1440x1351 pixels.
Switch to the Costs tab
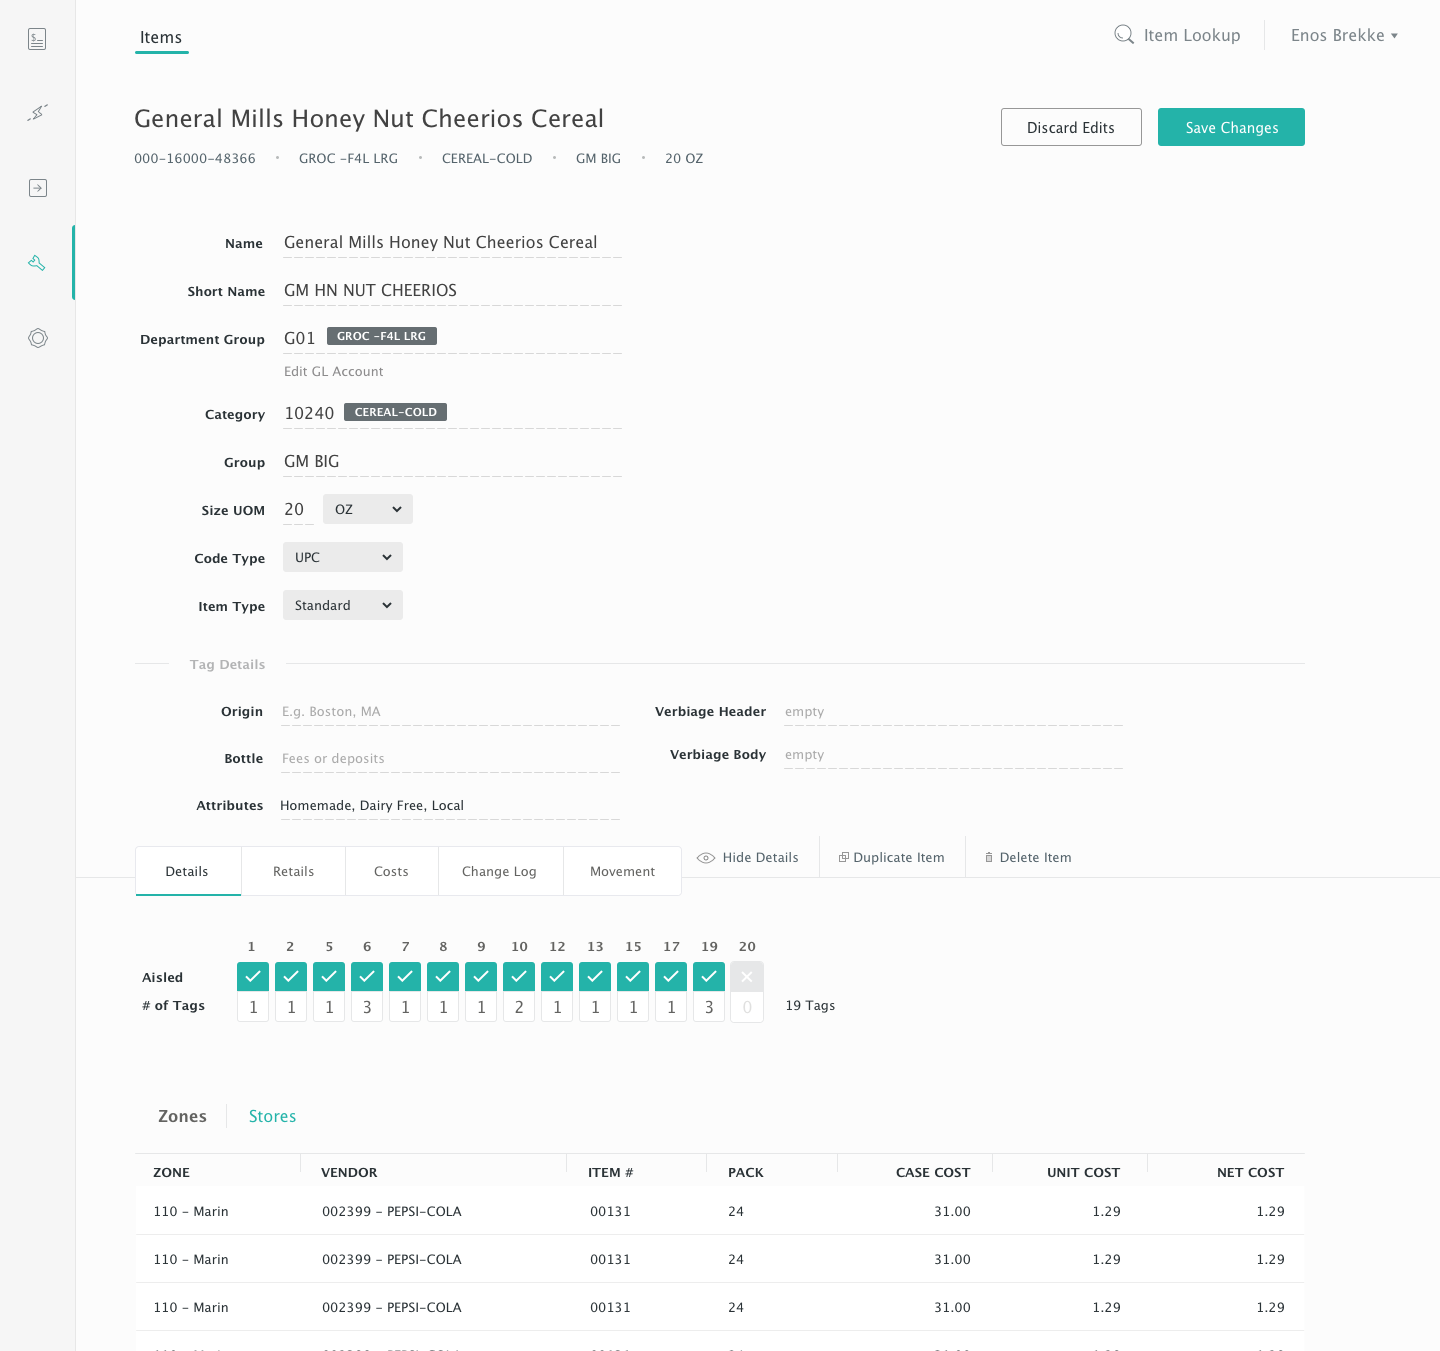click(391, 871)
